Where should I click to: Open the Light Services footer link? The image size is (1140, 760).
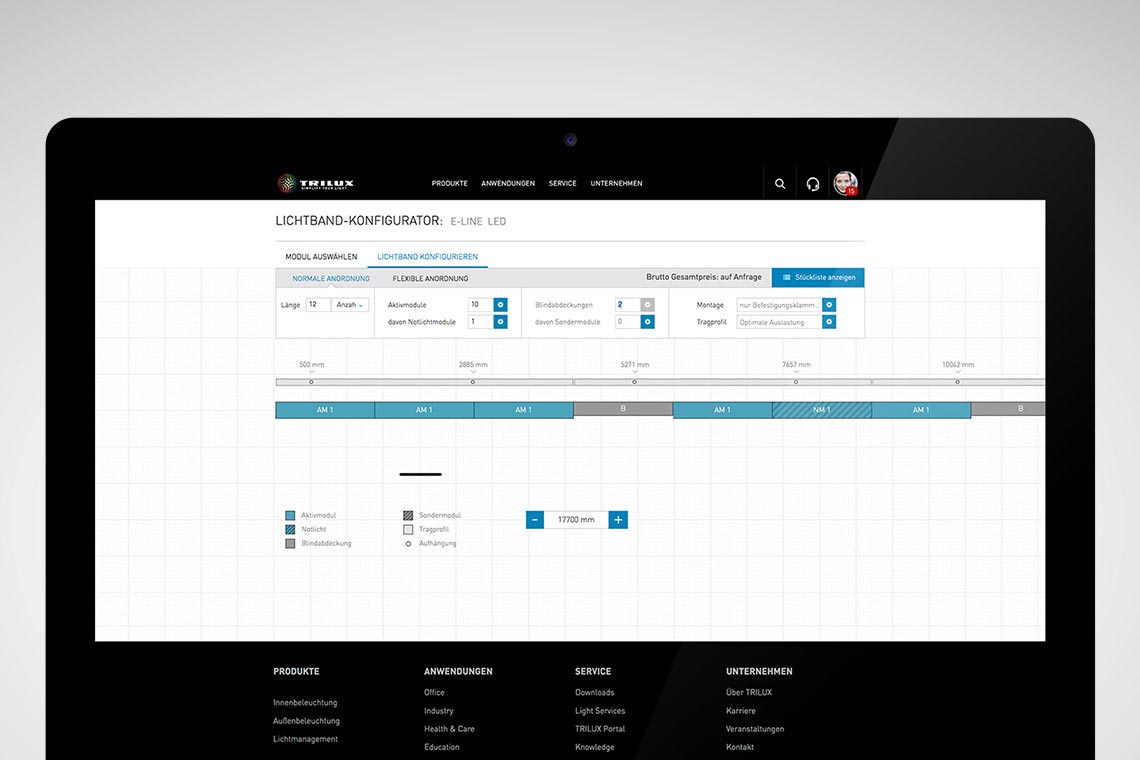[x=600, y=711]
